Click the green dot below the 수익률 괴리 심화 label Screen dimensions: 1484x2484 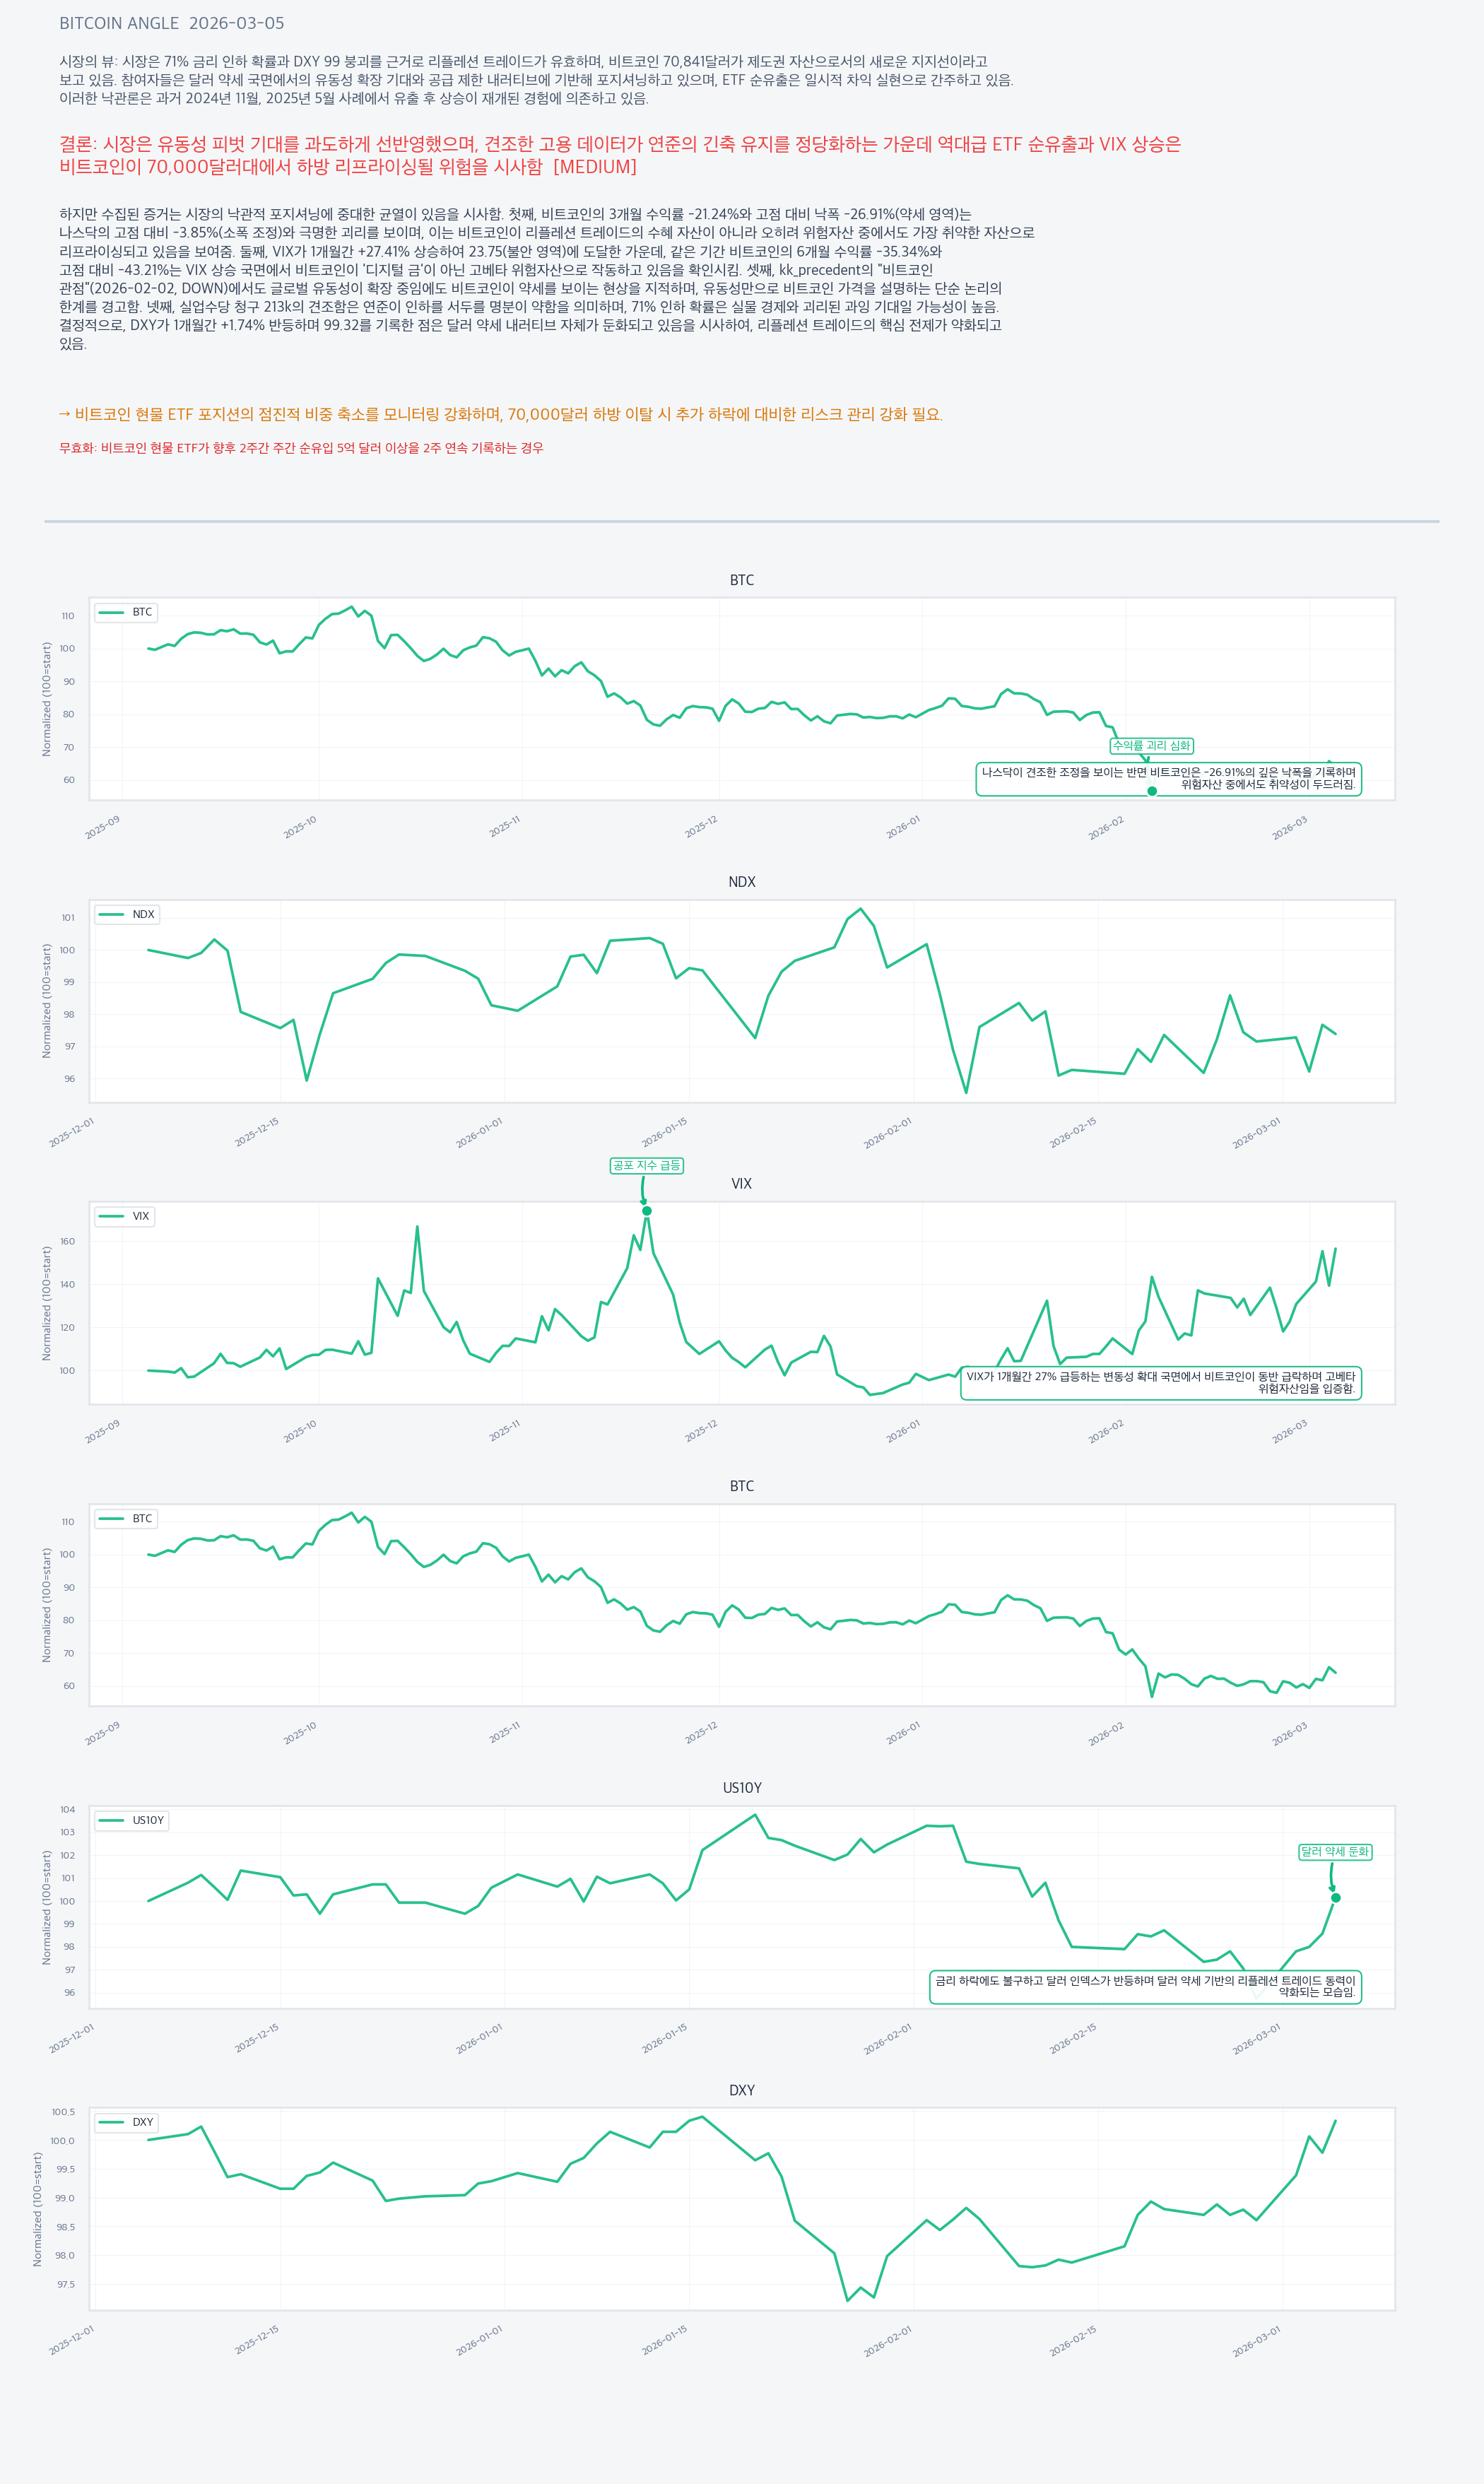click(x=1152, y=791)
